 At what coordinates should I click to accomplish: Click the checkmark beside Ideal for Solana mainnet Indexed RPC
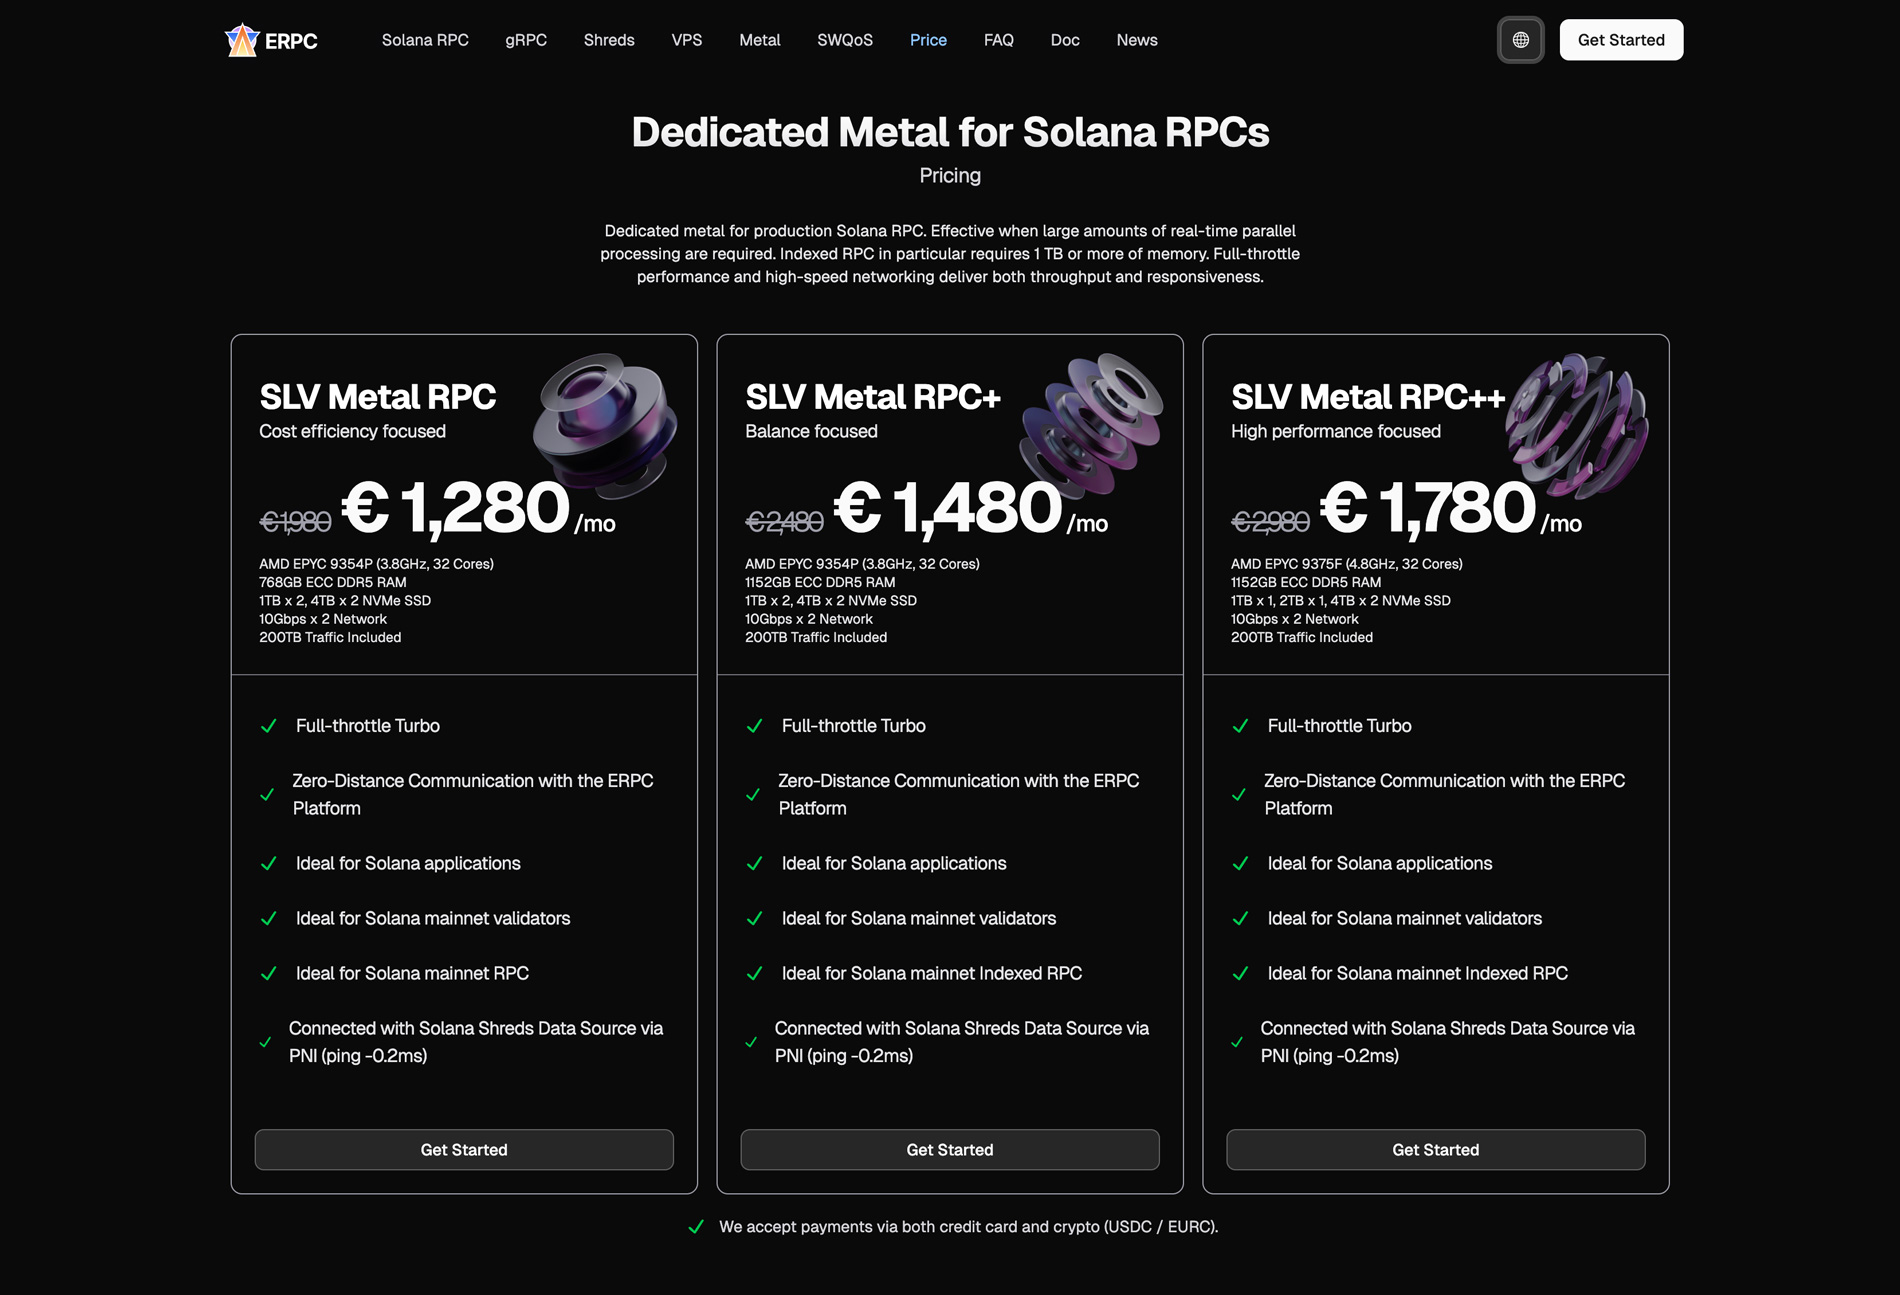754,972
